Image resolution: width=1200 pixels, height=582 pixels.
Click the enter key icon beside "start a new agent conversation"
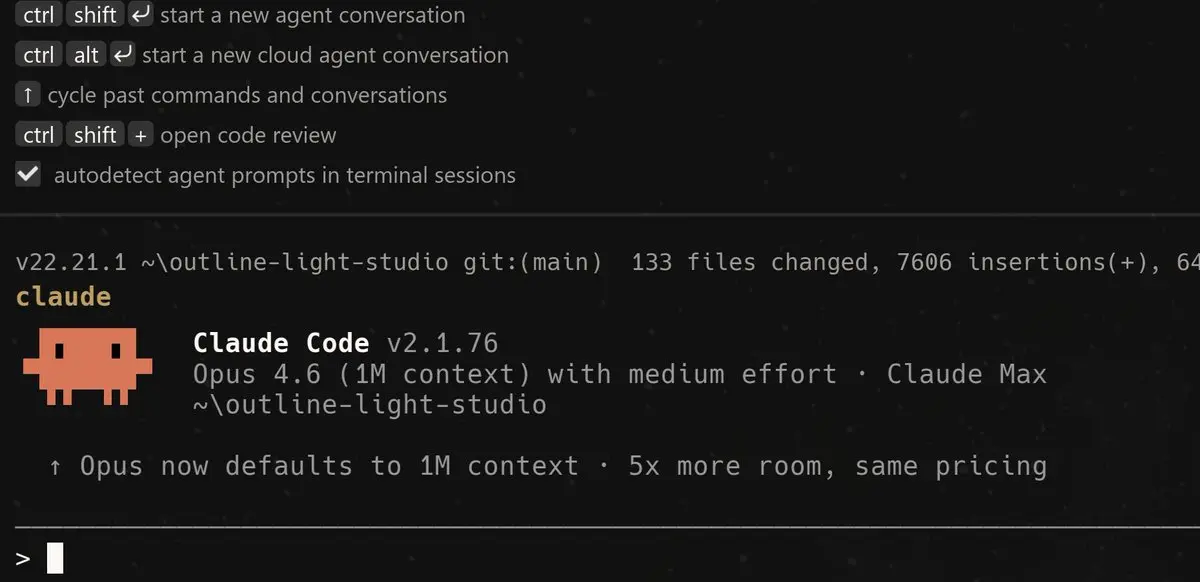click(x=140, y=15)
